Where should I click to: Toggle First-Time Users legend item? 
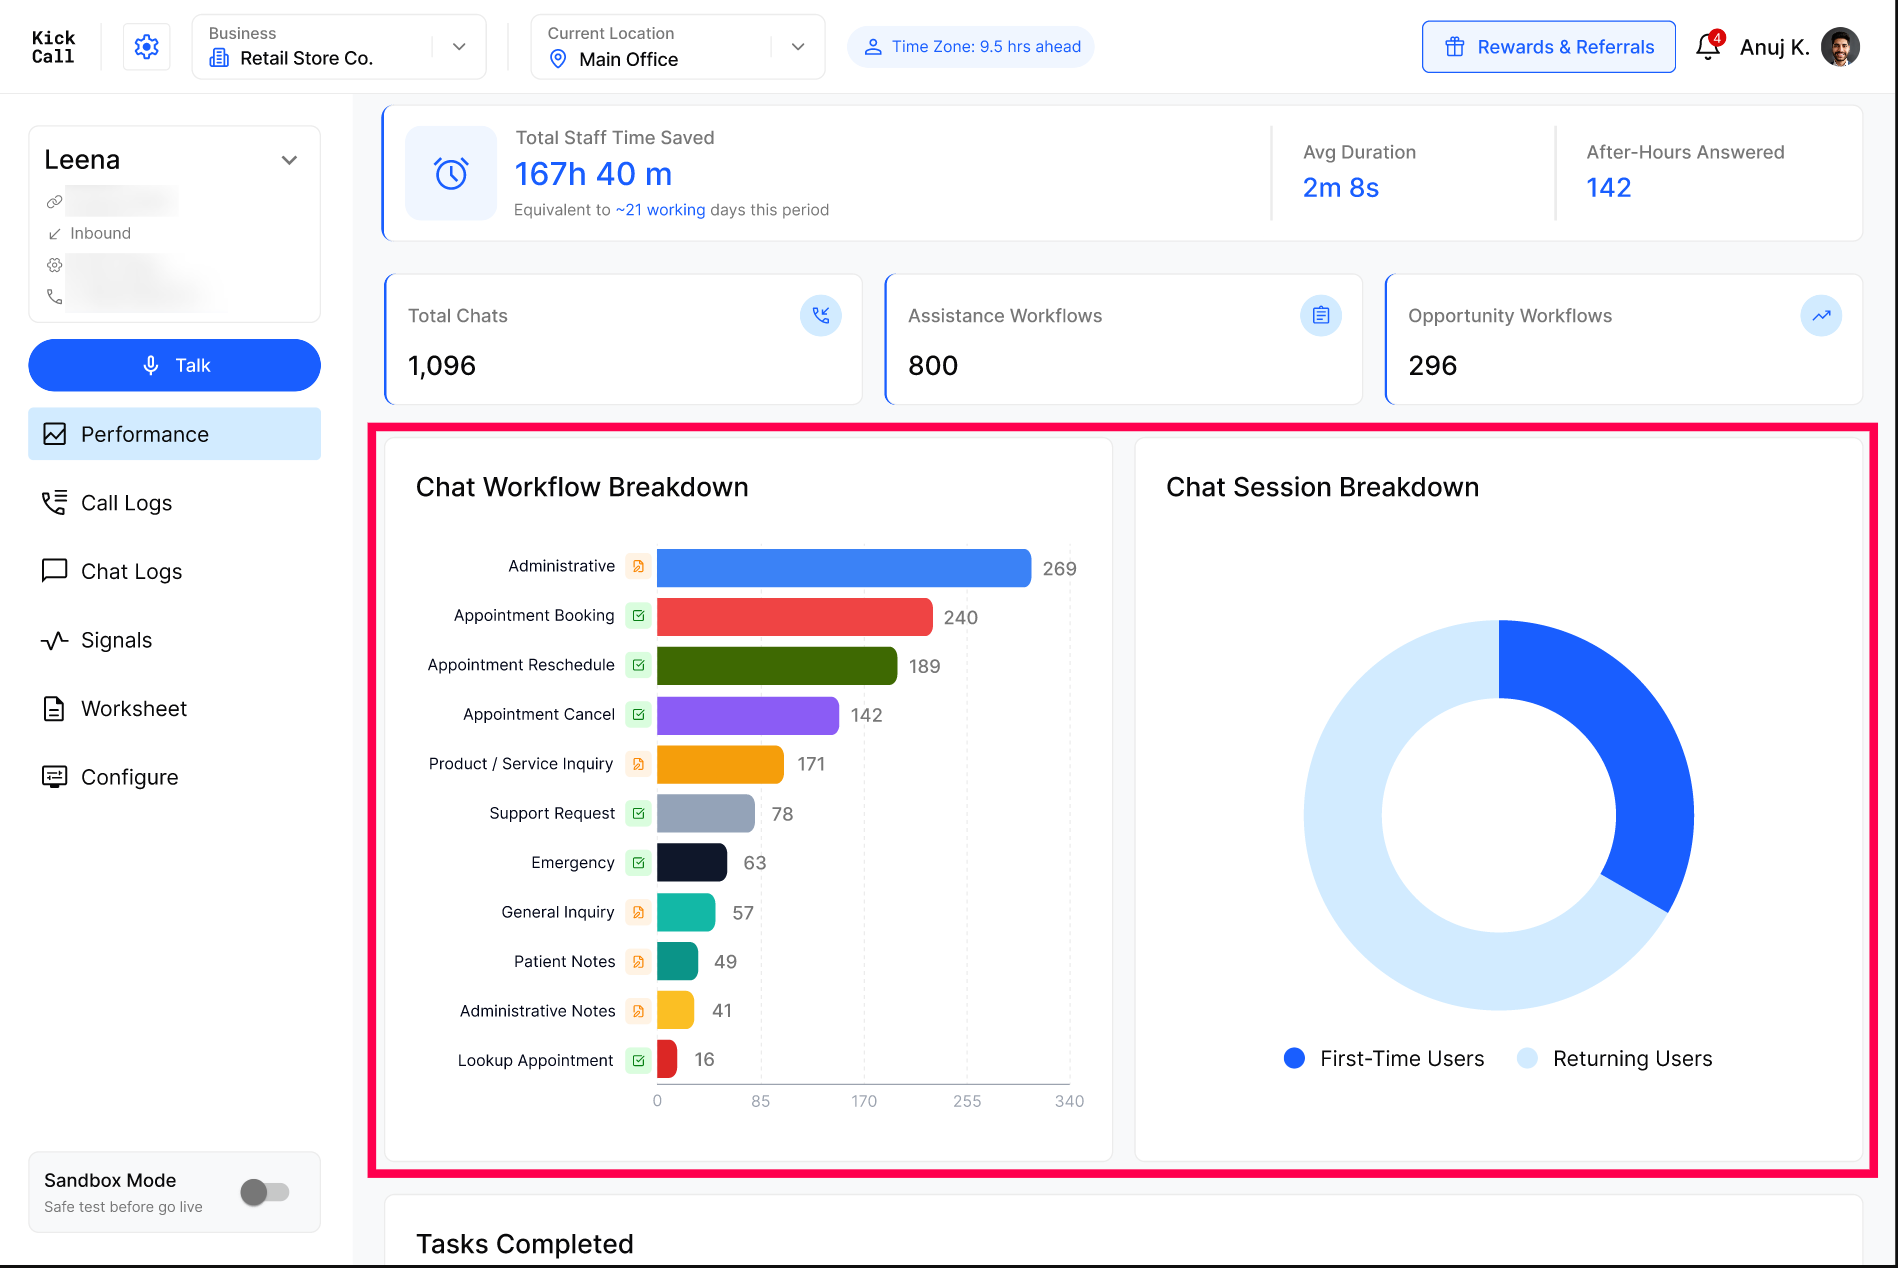pos(1384,1059)
